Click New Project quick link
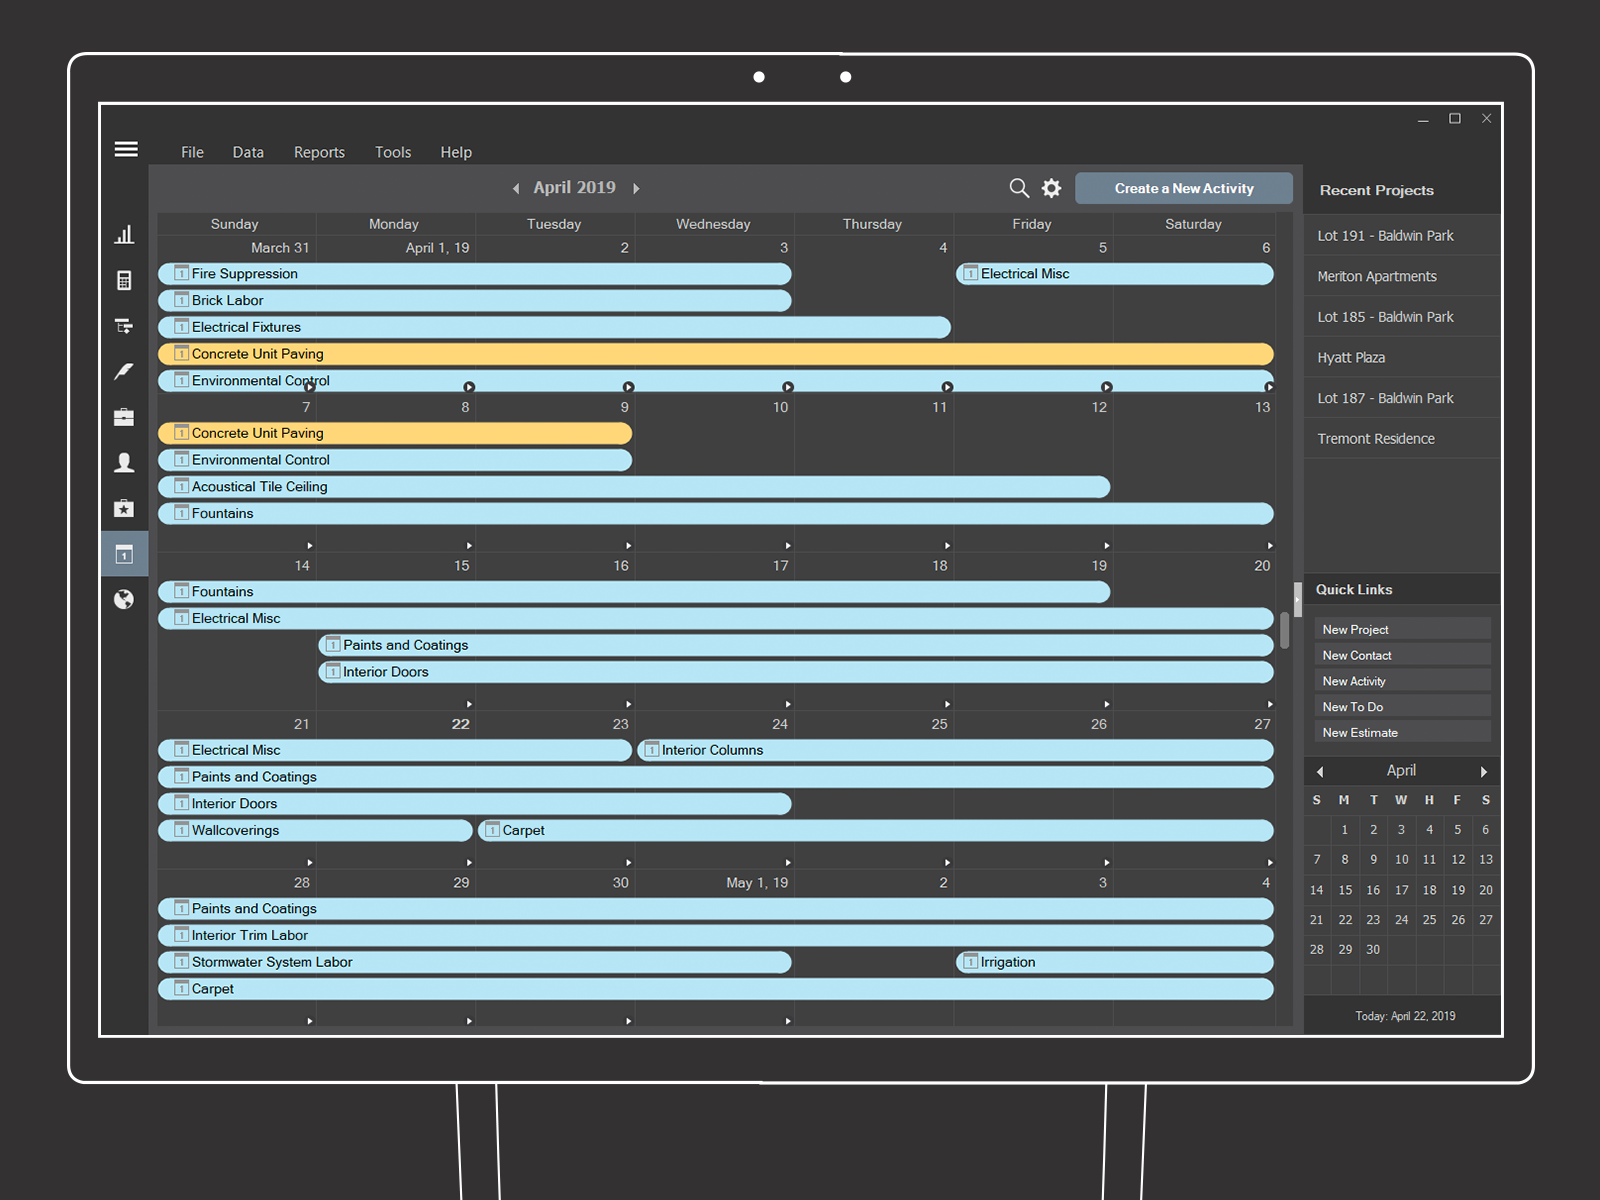This screenshot has width=1600, height=1200. (1403, 629)
